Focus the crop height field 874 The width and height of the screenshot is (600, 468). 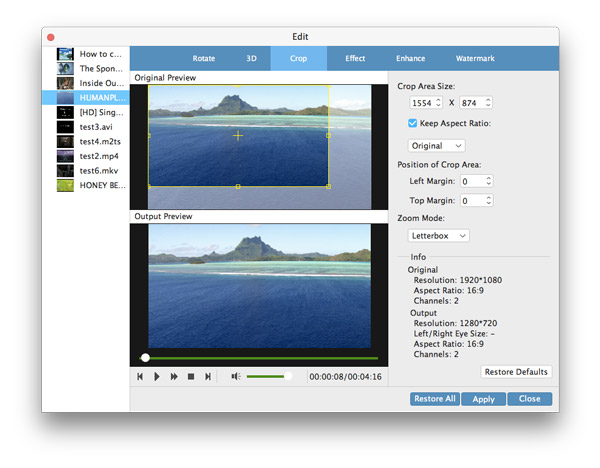pos(472,103)
